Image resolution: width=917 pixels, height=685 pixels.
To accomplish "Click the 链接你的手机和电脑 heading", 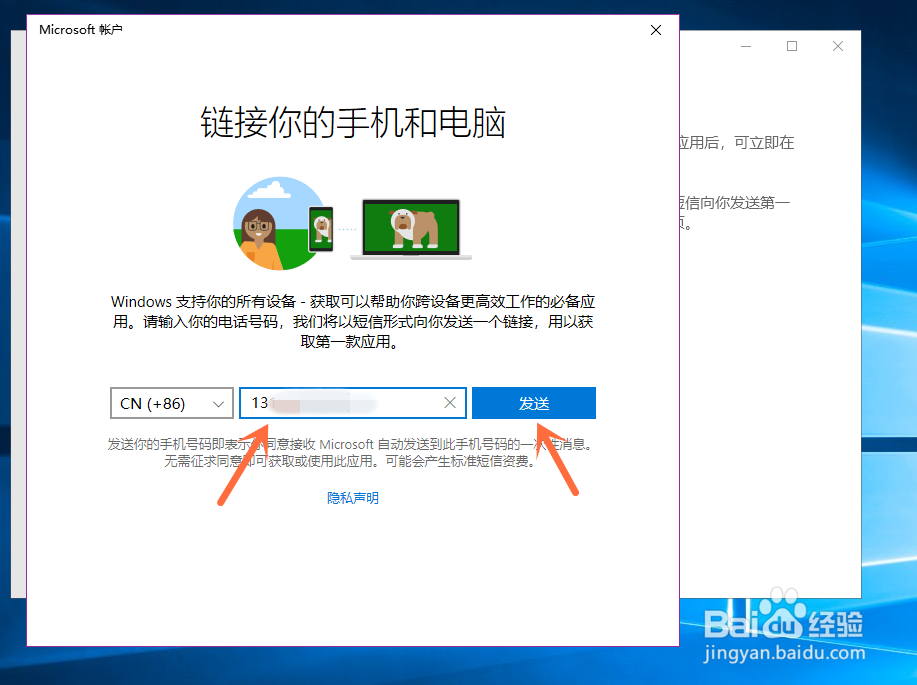I will (x=353, y=122).
